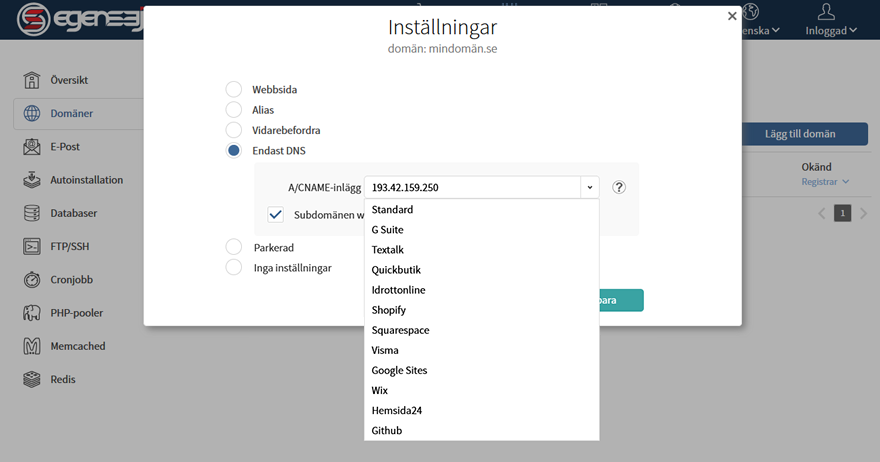Image resolution: width=880 pixels, height=462 pixels.
Task: Click the question mark help icon
Action: pyautogui.click(x=618, y=187)
